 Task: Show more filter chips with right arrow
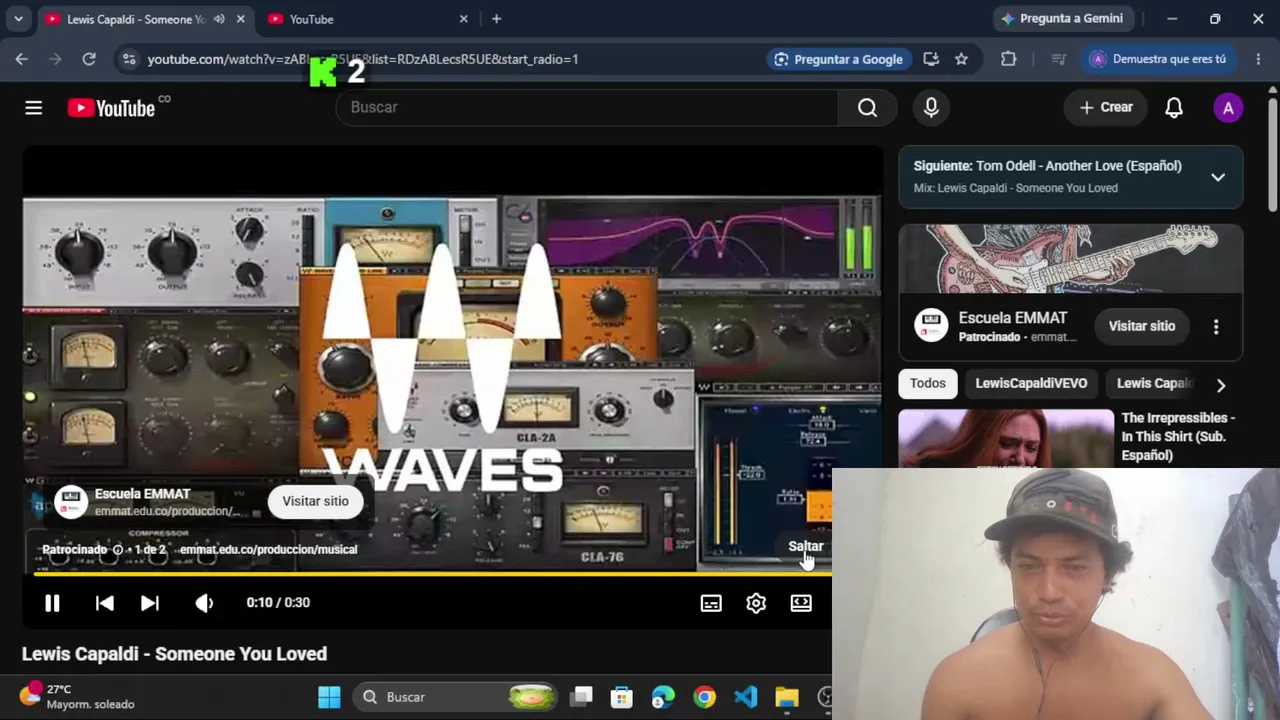(x=1220, y=385)
